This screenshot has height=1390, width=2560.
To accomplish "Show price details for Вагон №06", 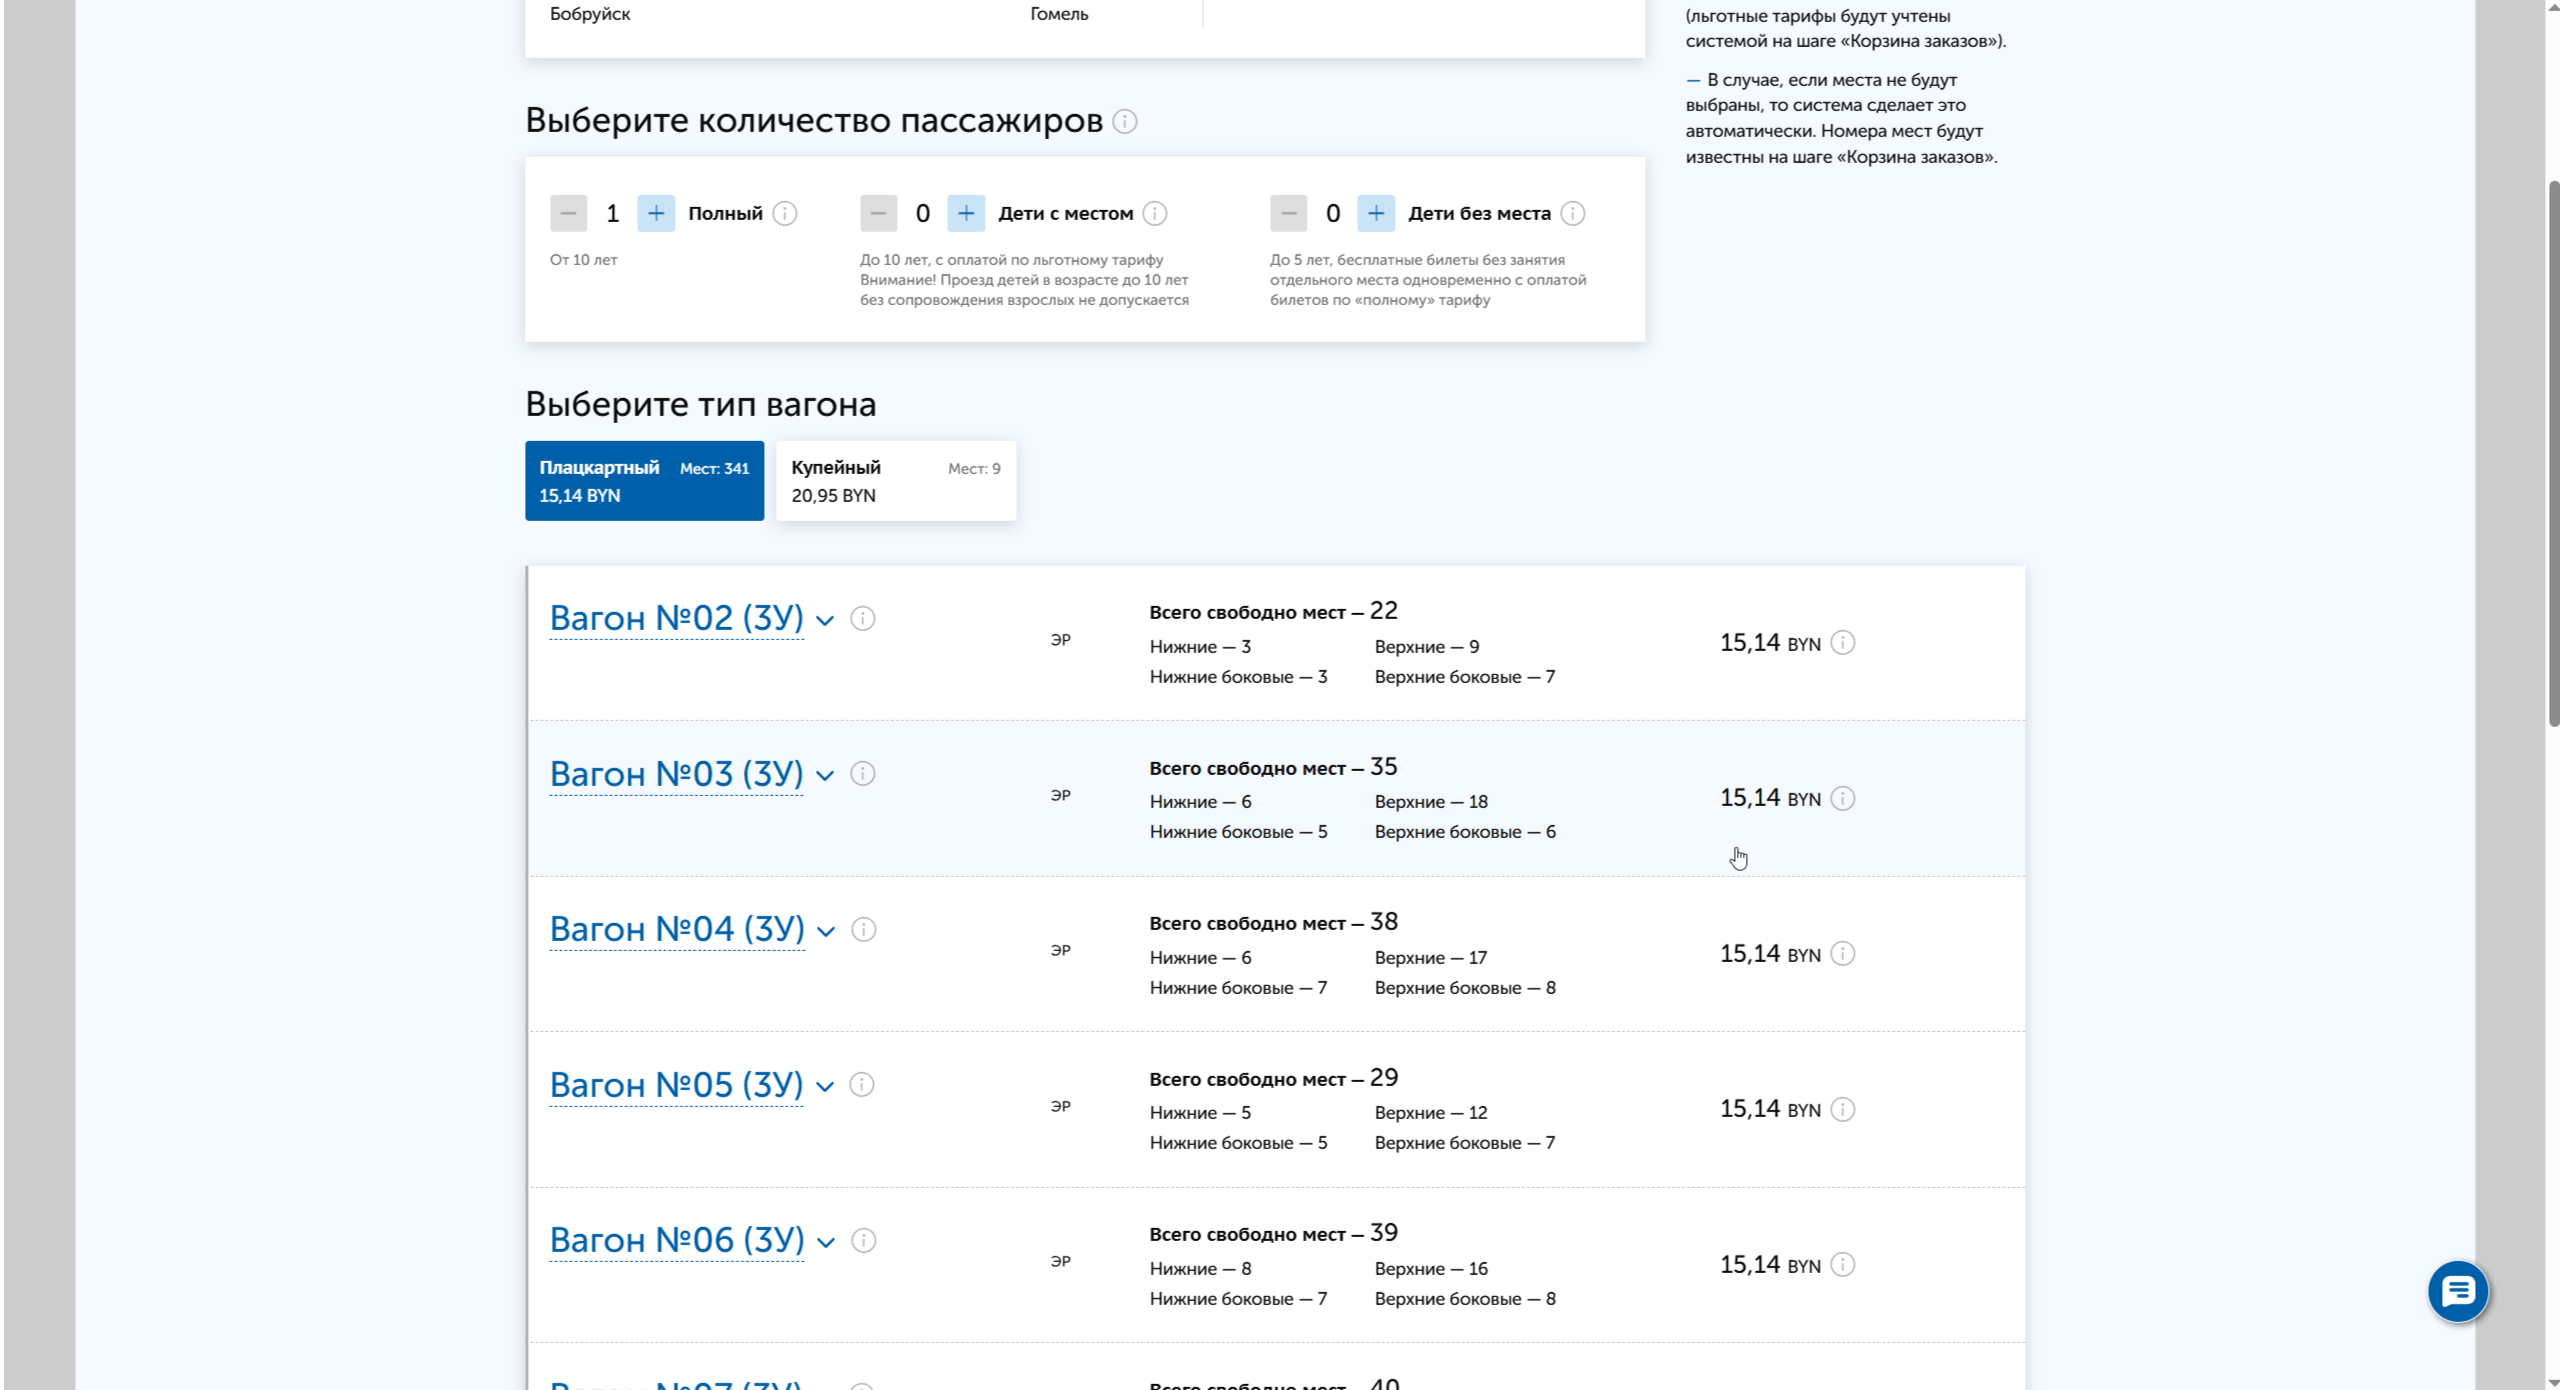I will (x=1843, y=1265).
